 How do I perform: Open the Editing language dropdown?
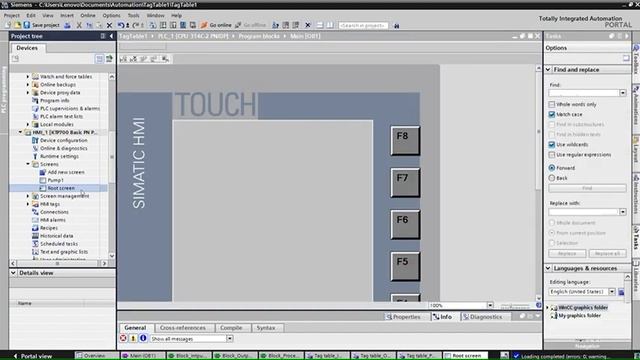point(611,291)
